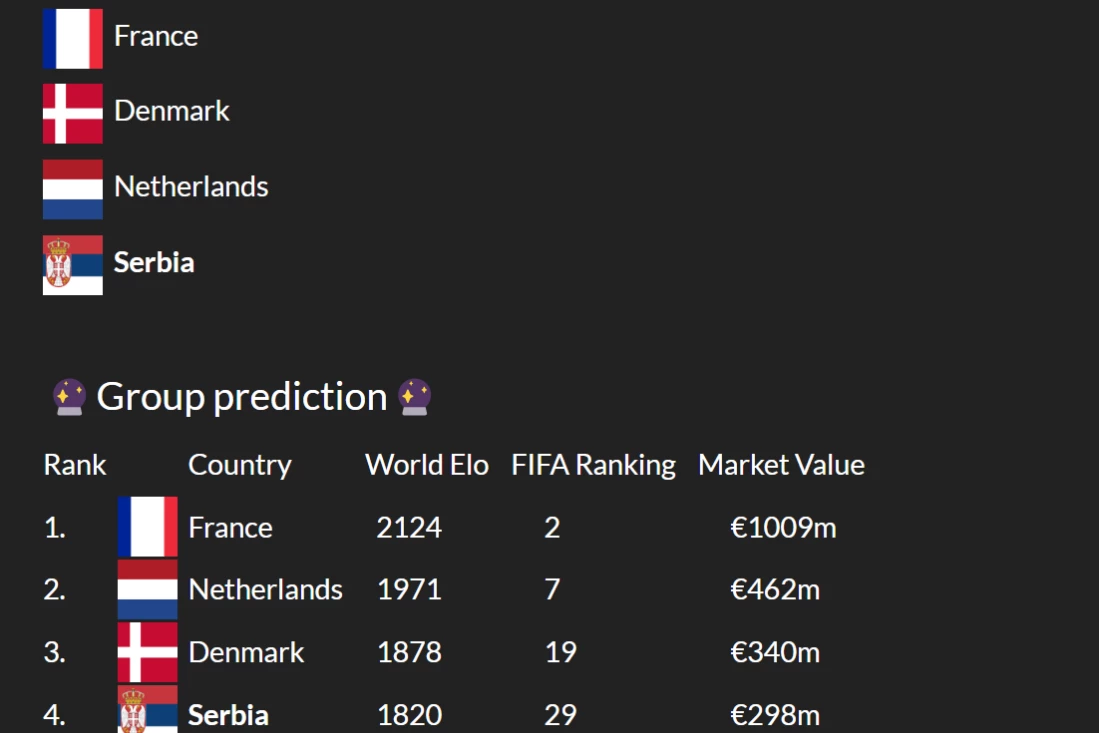Select the bold Serbia name in the team list
1099x733 pixels.
[x=154, y=263]
